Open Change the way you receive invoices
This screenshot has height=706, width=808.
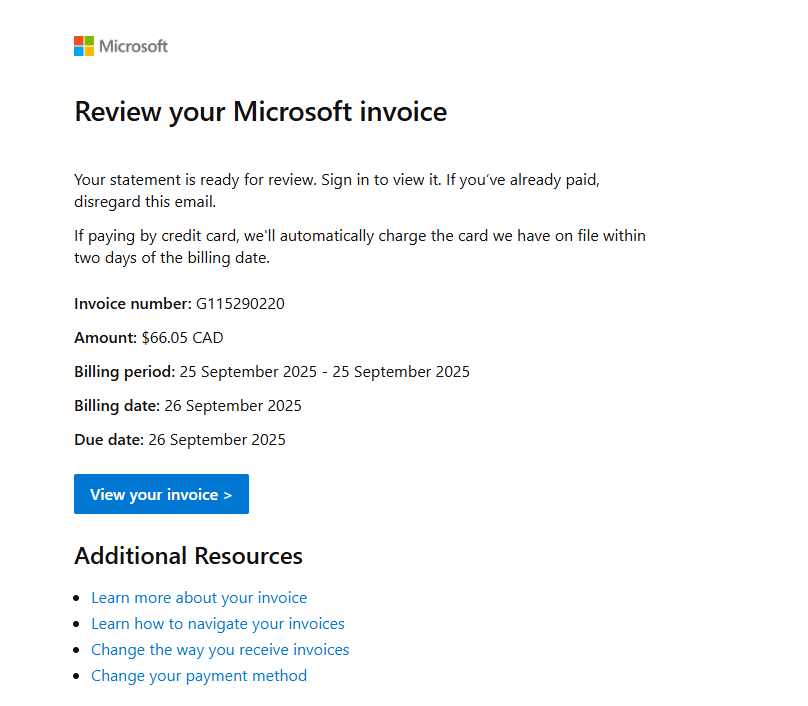(220, 650)
